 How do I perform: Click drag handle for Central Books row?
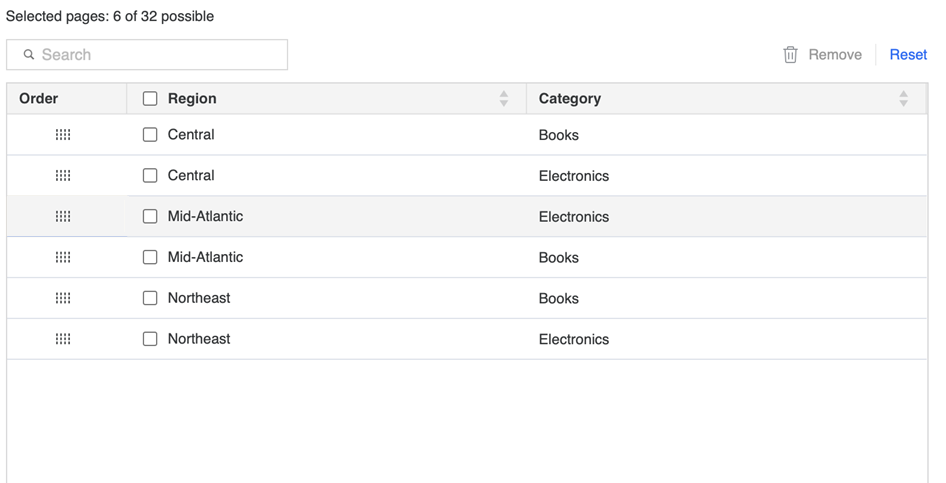[63, 135]
